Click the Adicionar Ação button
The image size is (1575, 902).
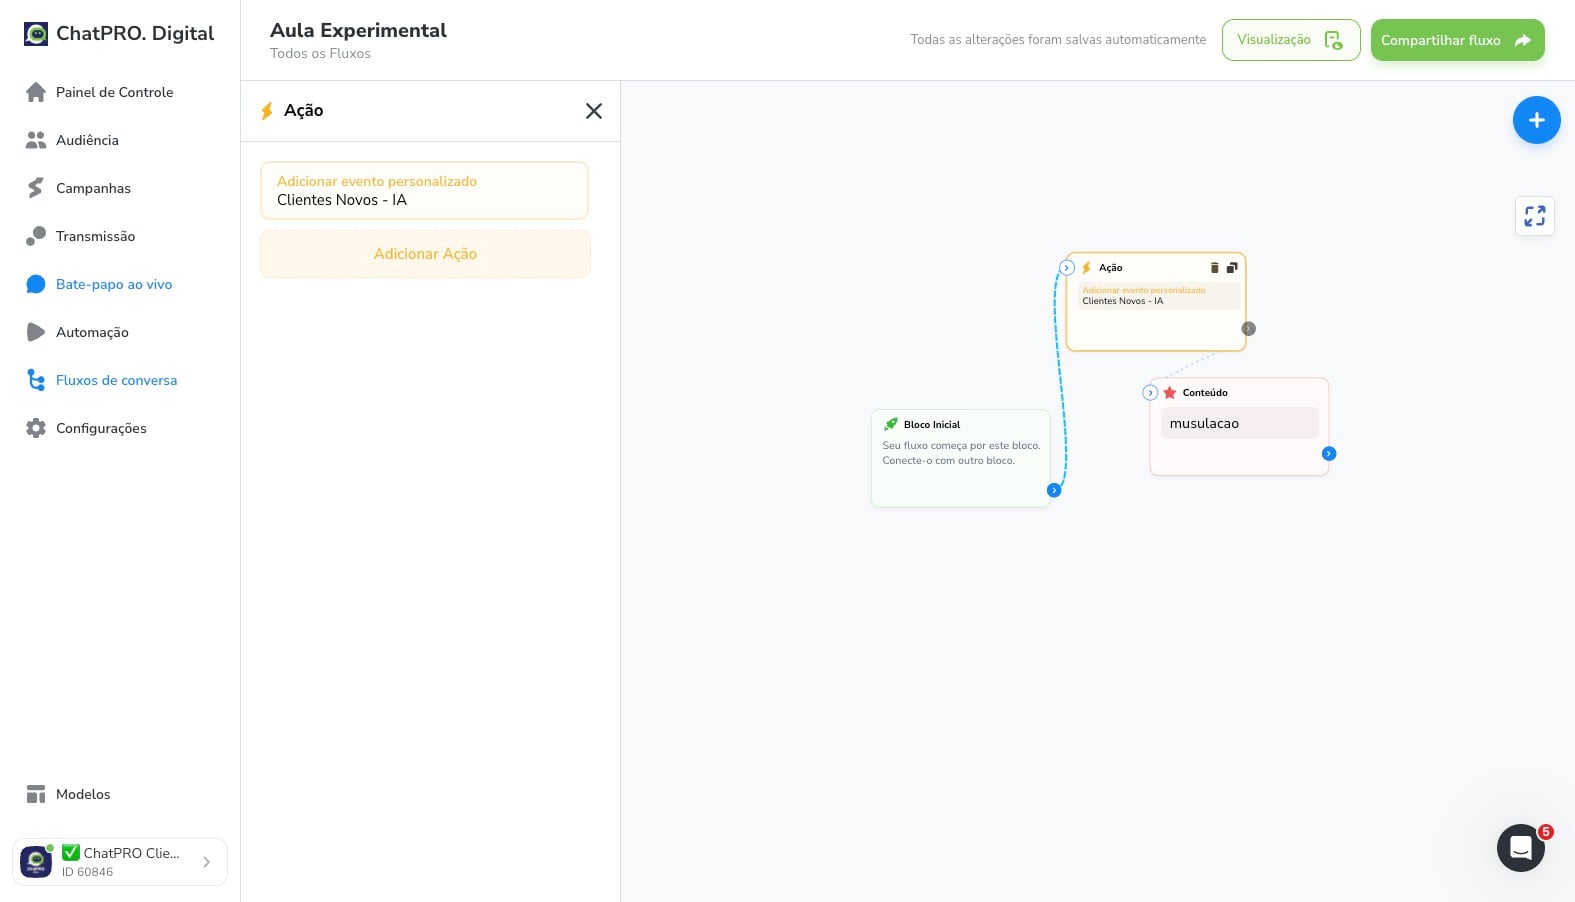tap(425, 254)
